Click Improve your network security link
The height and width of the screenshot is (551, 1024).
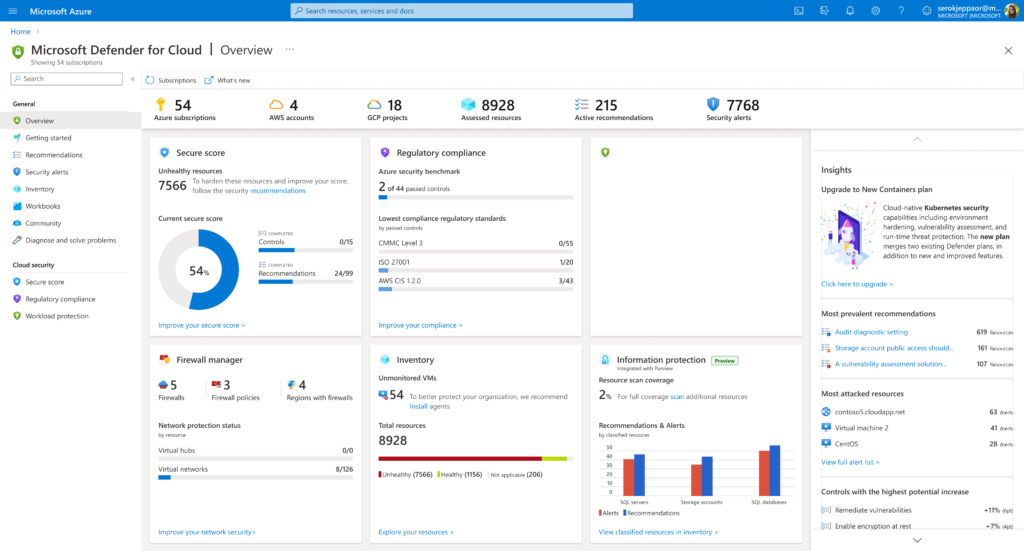click(207, 532)
